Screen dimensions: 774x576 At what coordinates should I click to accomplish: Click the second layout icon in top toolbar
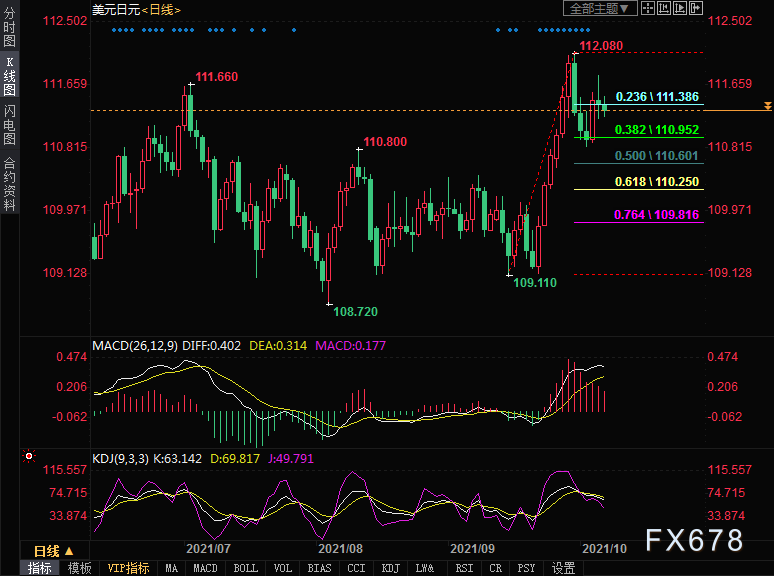[665, 9]
